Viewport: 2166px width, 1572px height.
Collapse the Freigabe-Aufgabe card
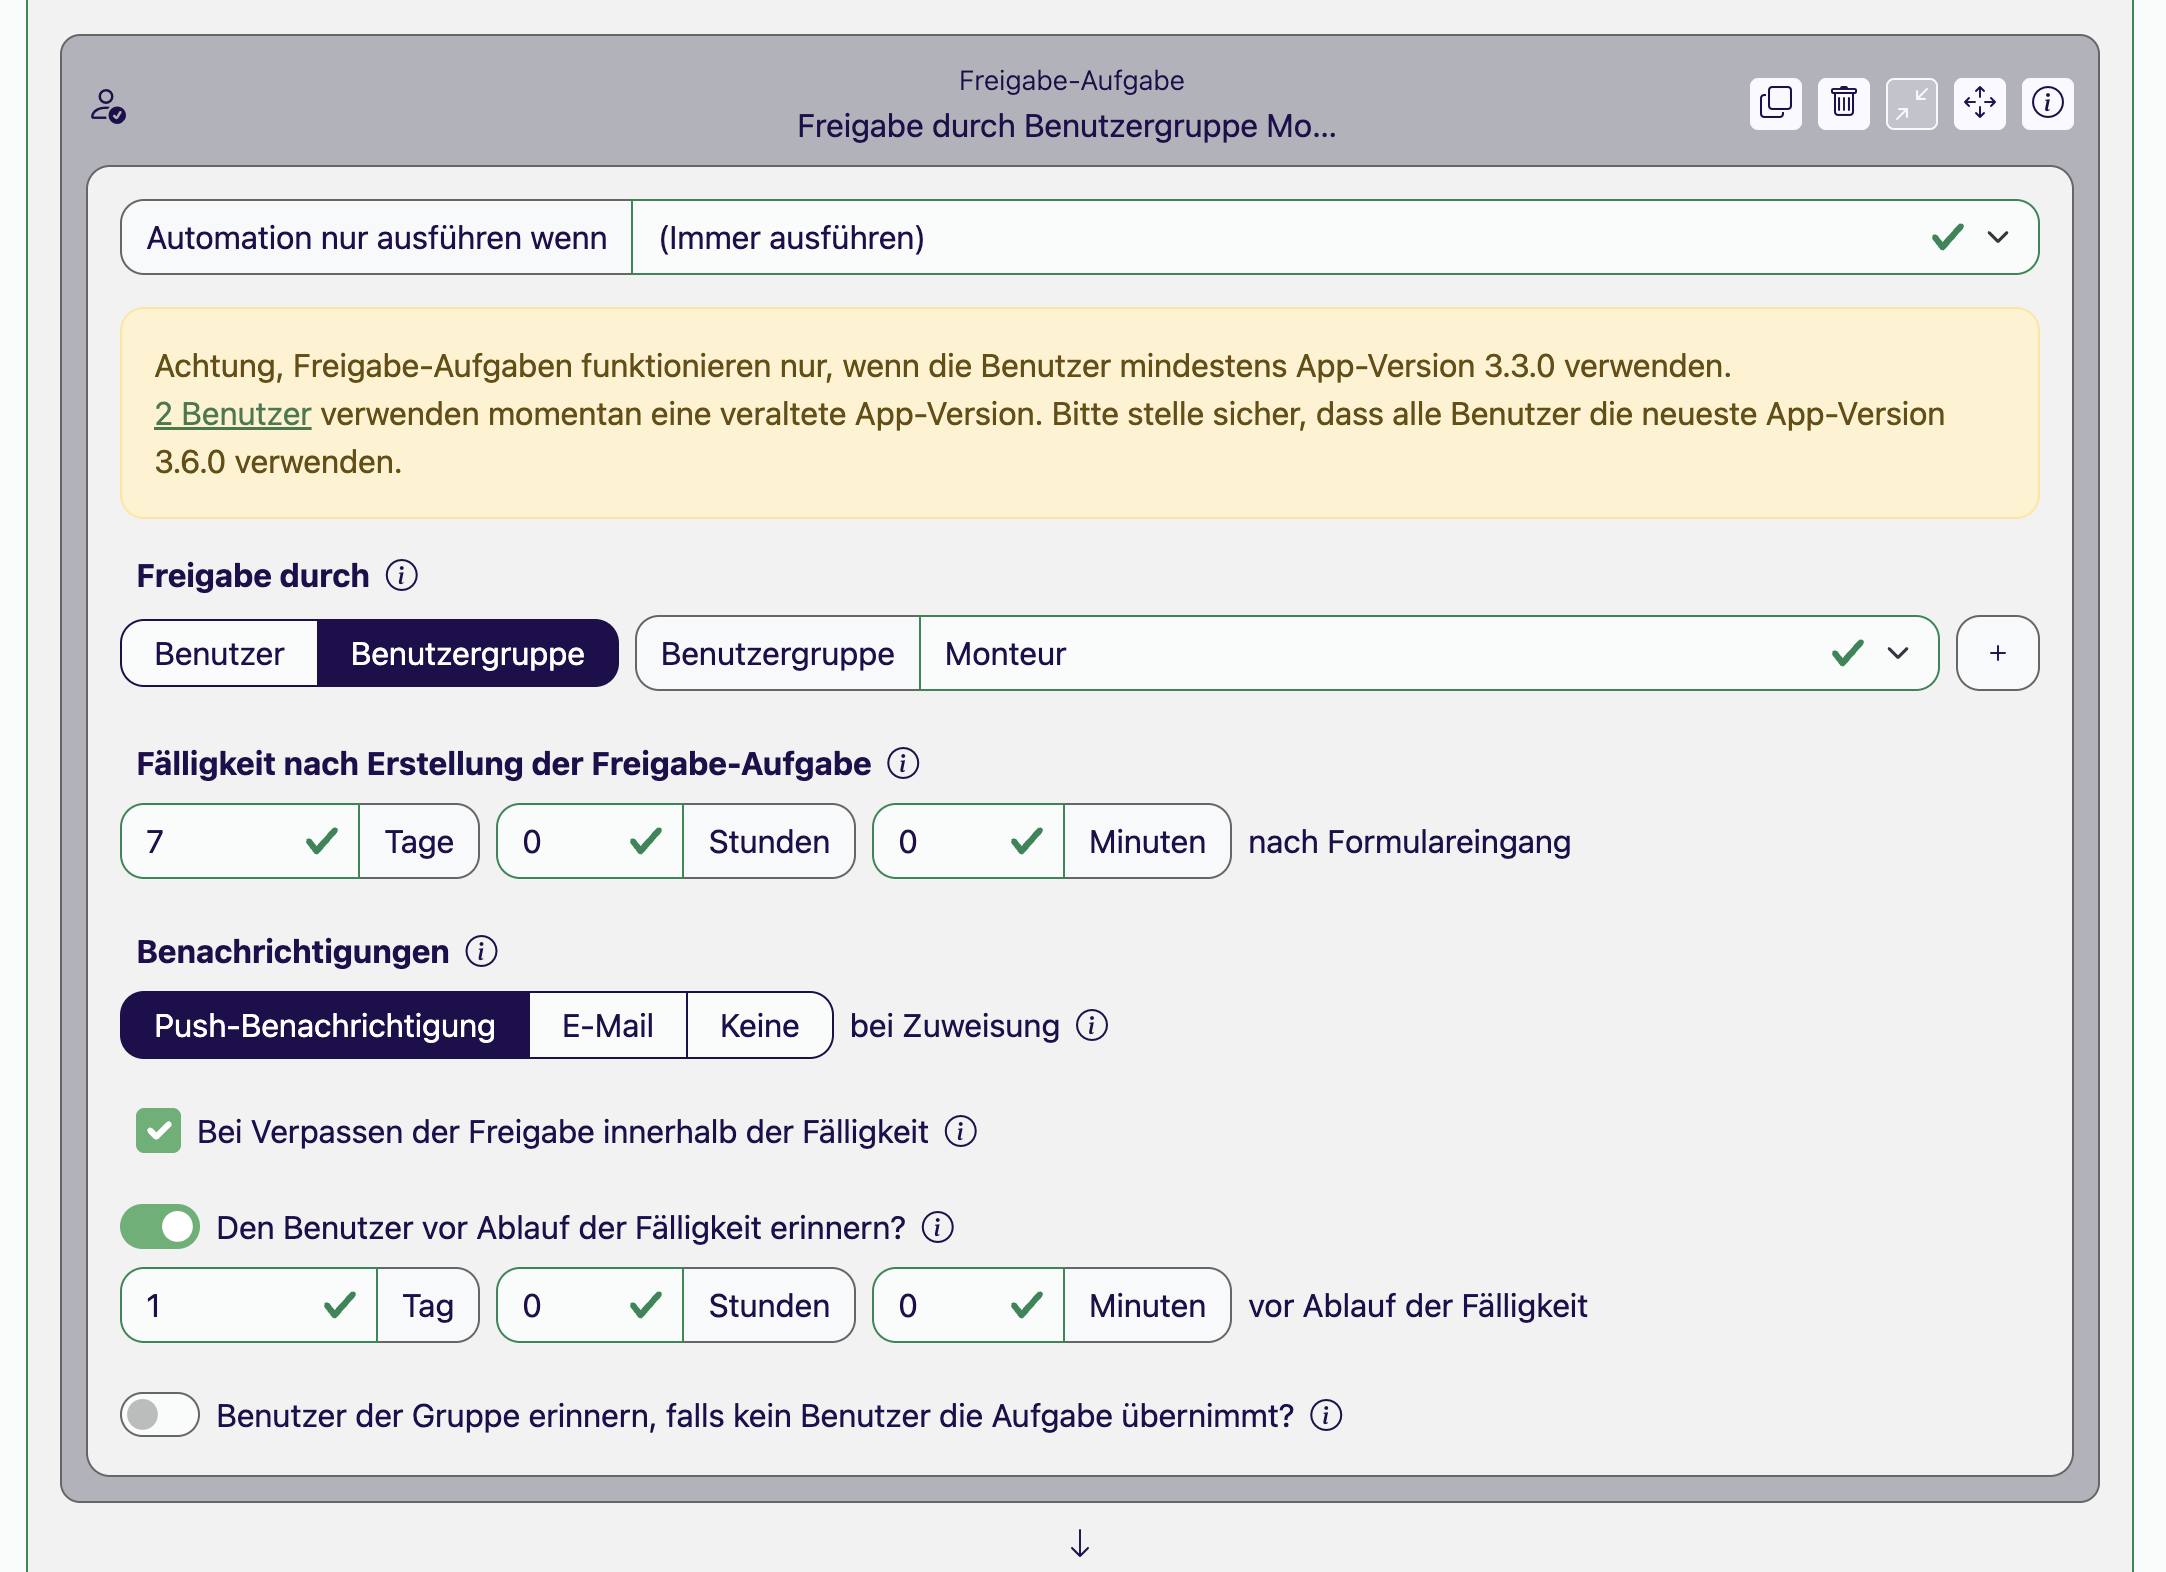1911,103
